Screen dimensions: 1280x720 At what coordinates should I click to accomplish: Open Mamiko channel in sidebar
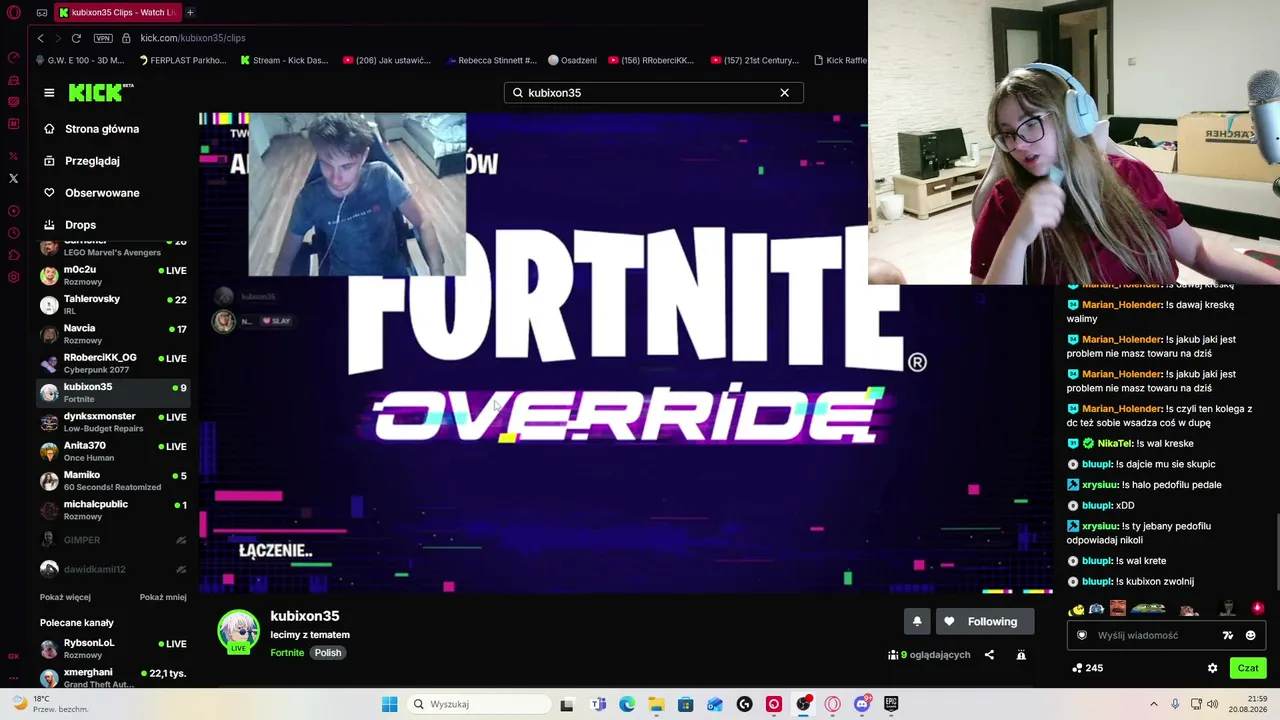pyautogui.click(x=113, y=480)
